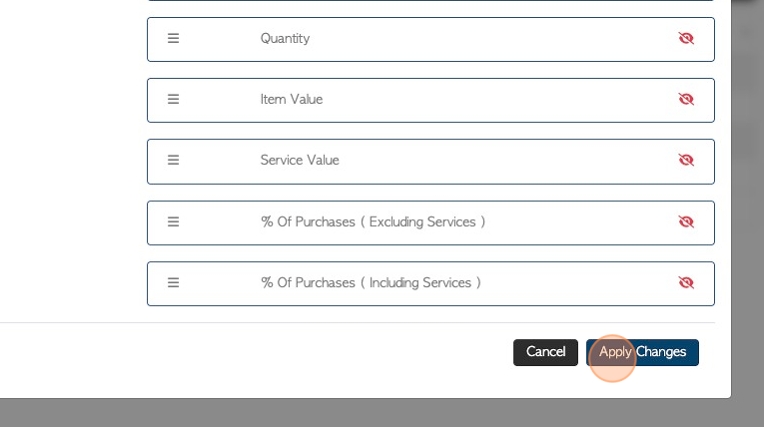This screenshot has height=427, width=764.
Task: Toggle eye icon for % Of Purchases Excluding Services
Action: pyautogui.click(x=686, y=222)
